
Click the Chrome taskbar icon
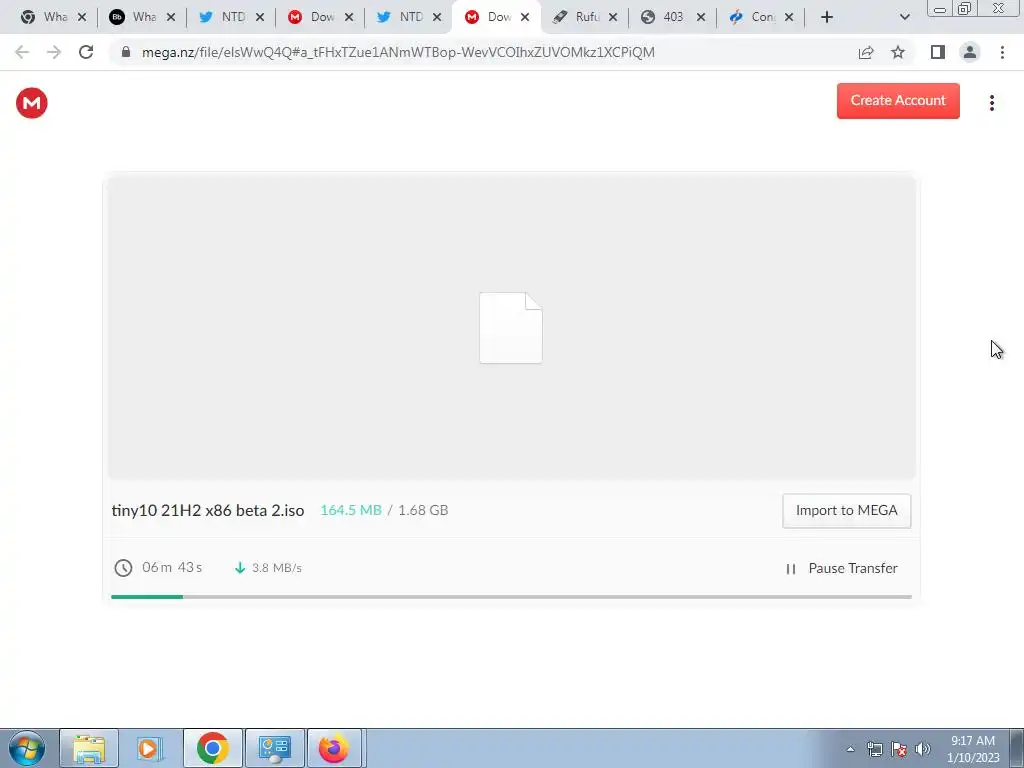coord(212,748)
